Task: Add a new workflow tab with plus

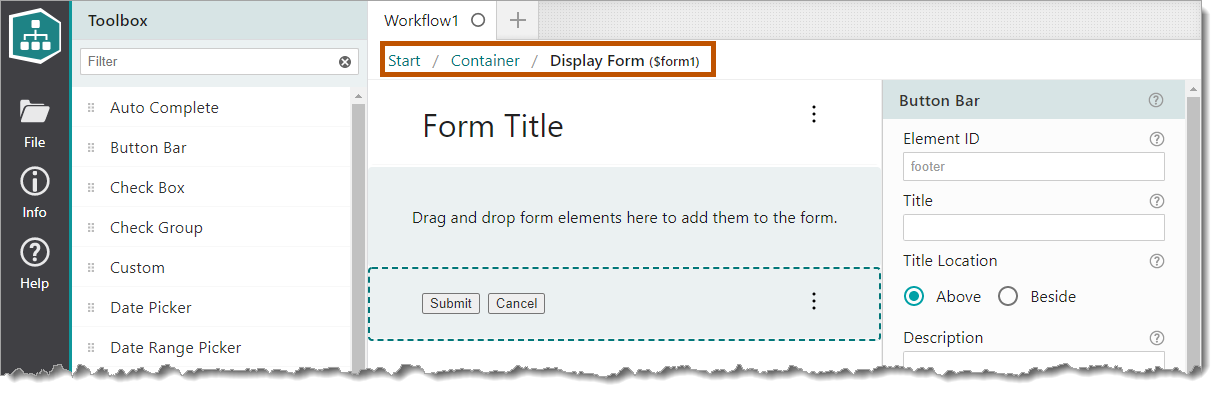Action: [x=517, y=19]
